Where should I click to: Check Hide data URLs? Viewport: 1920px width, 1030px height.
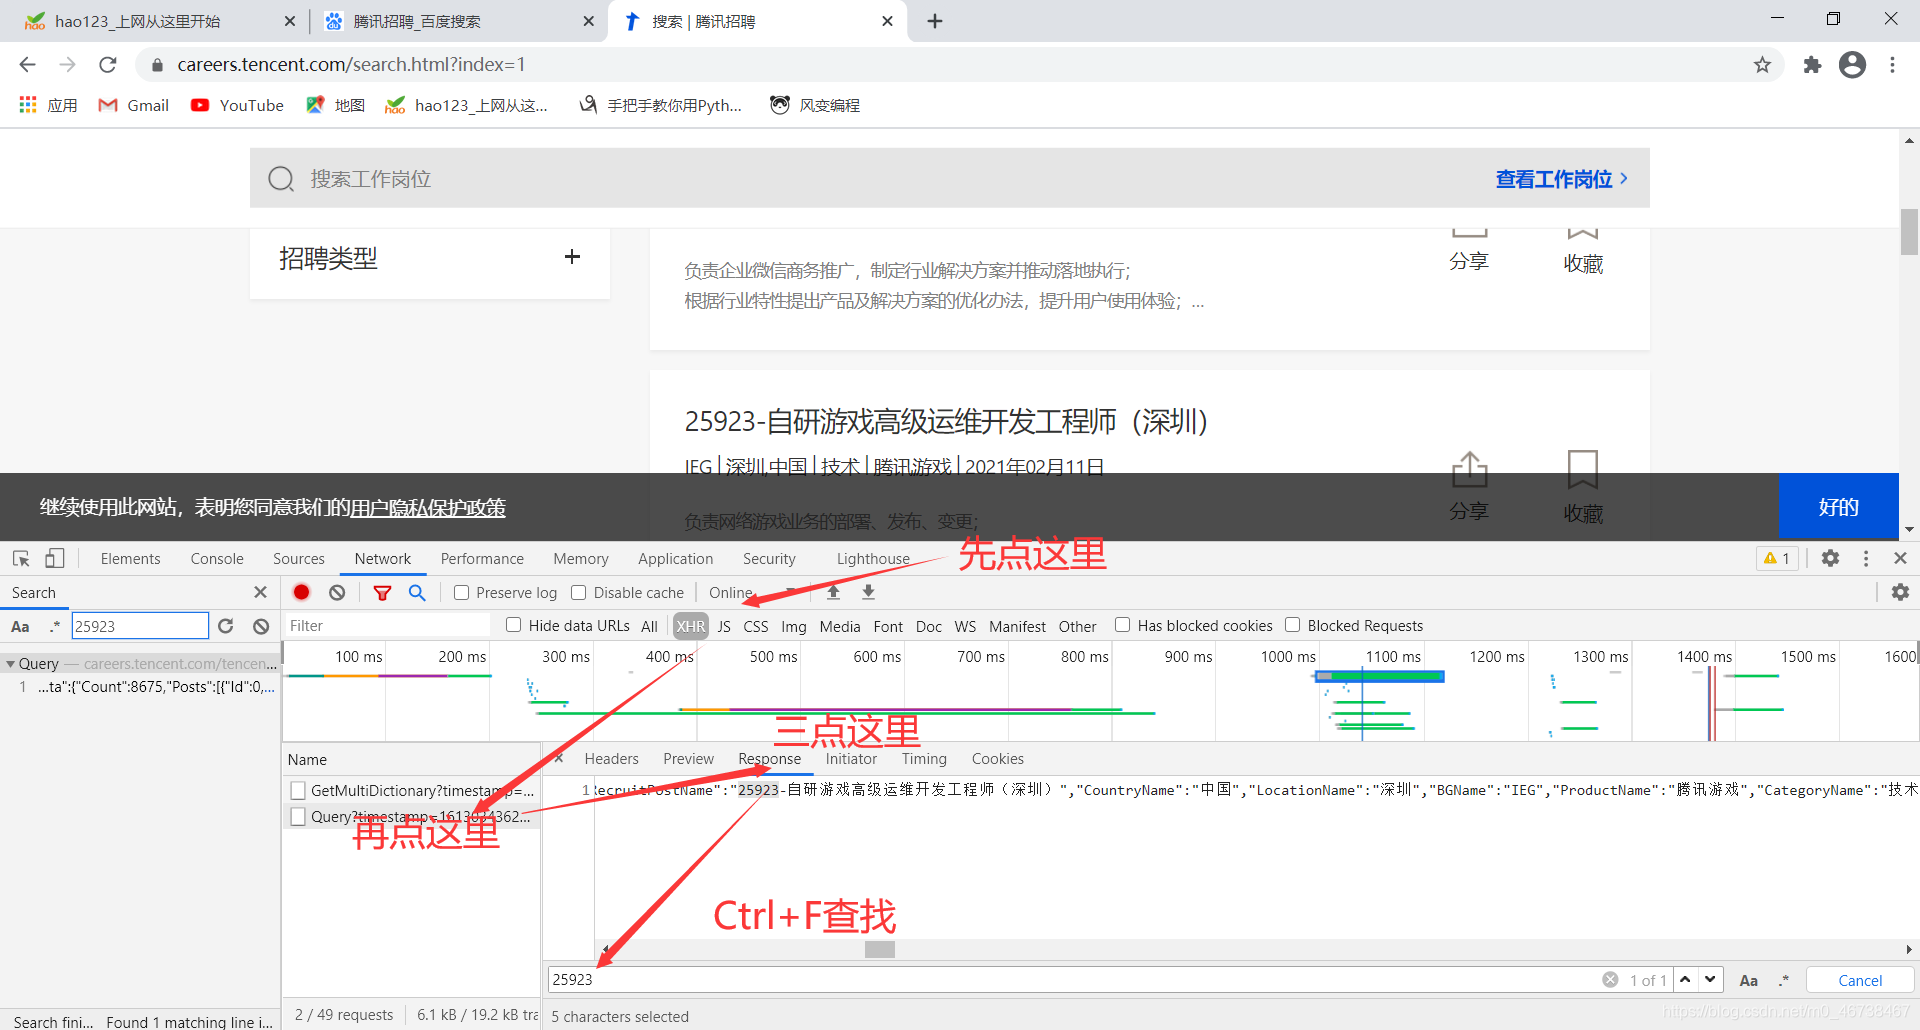pos(514,625)
